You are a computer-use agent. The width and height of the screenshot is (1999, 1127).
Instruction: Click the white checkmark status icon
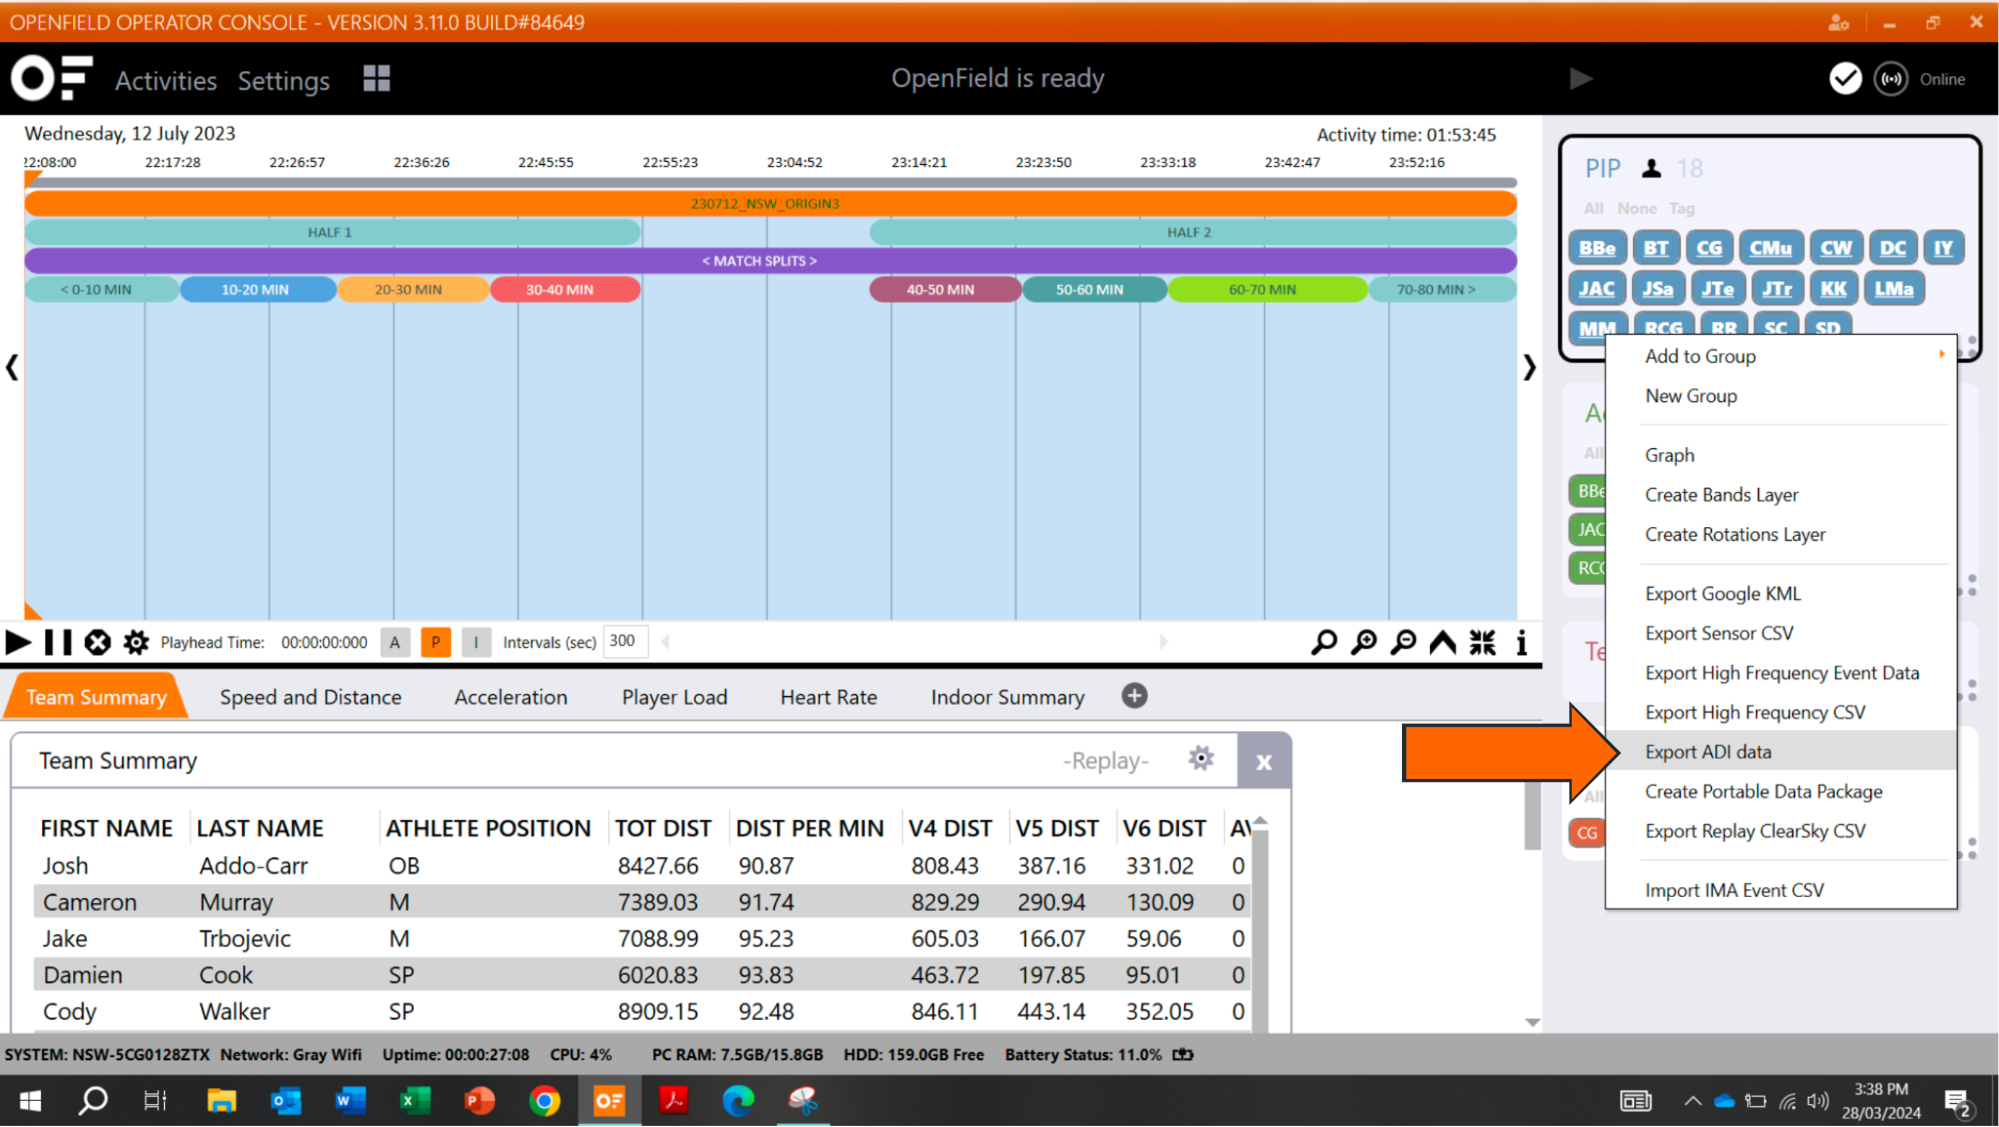tap(1845, 79)
